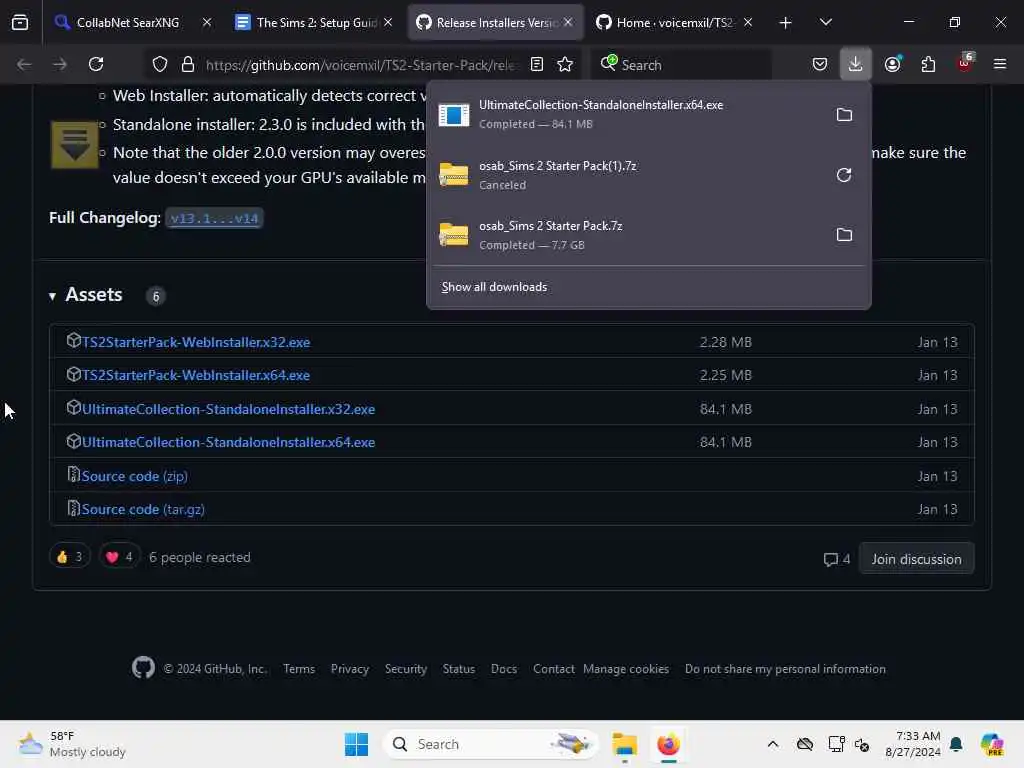Screen dimensions: 1024x768
Task: Open Status footer link
Action: tap(458, 669)
